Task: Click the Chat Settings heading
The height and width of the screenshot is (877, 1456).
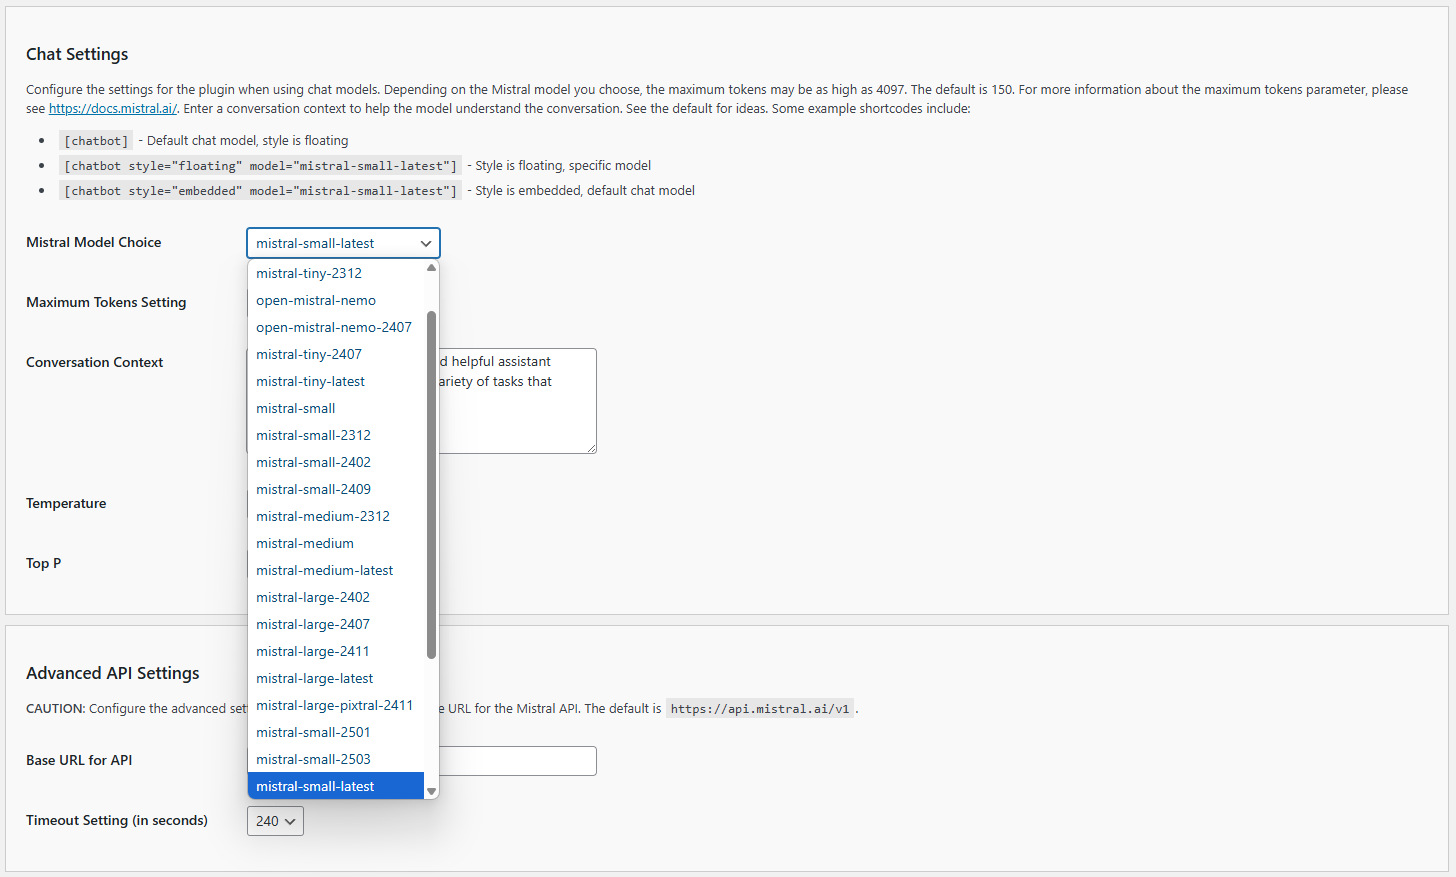Action: coord(77,54)
